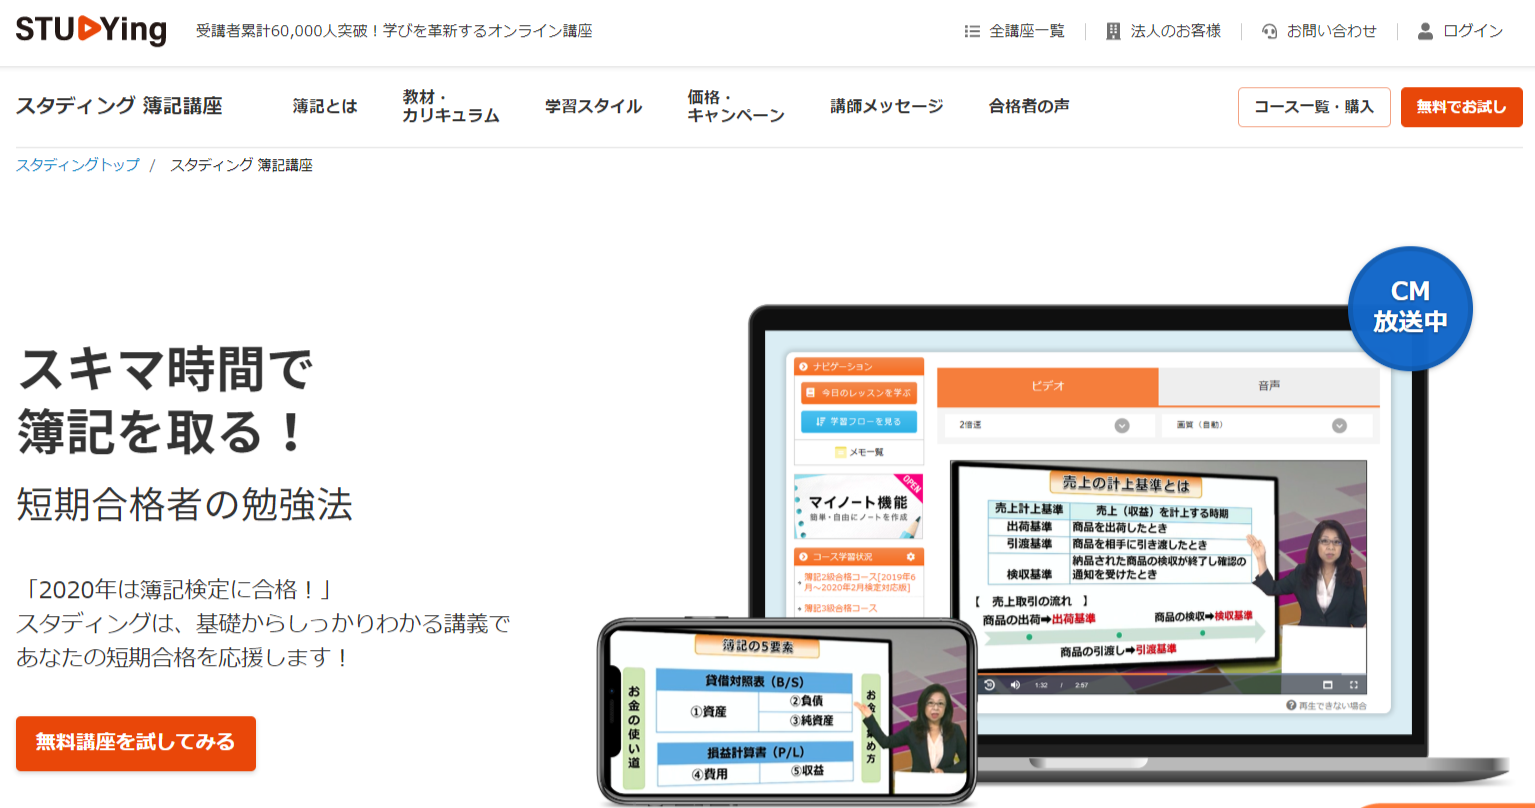Click the コース一覧・購入 button

[1314, 107]
